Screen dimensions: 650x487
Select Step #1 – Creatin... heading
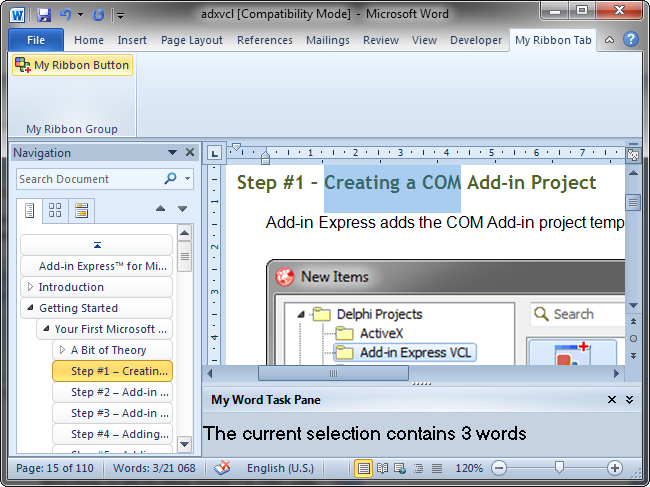coord(112,371)
